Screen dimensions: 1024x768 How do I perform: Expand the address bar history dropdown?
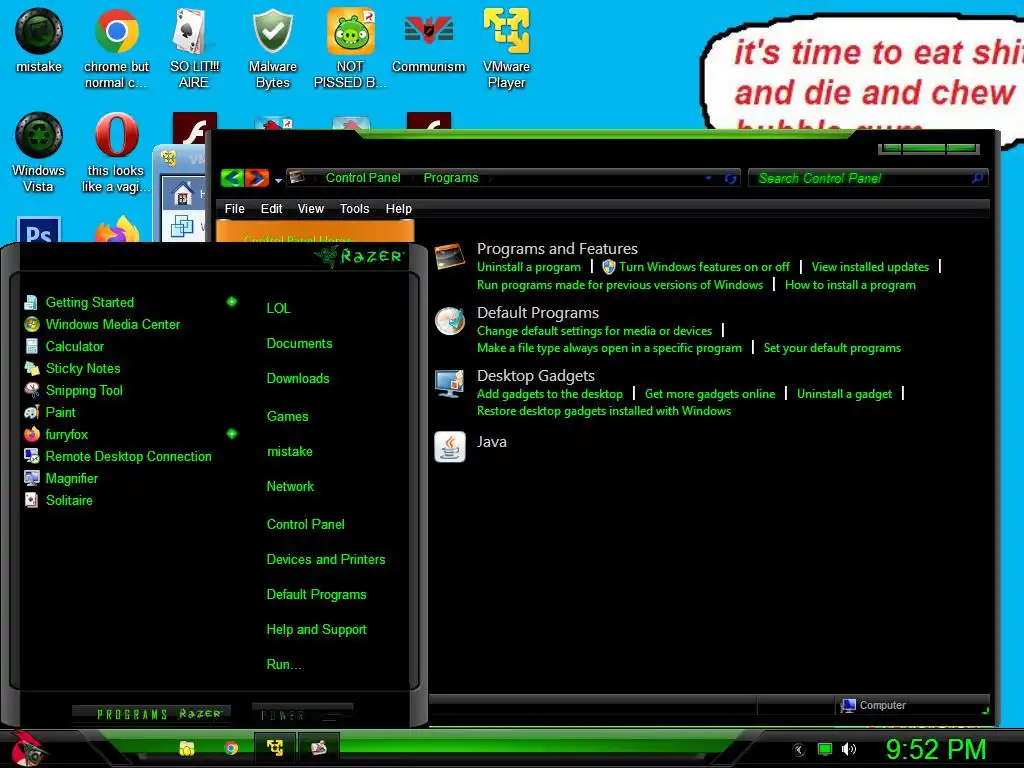(x=709, y=178)
